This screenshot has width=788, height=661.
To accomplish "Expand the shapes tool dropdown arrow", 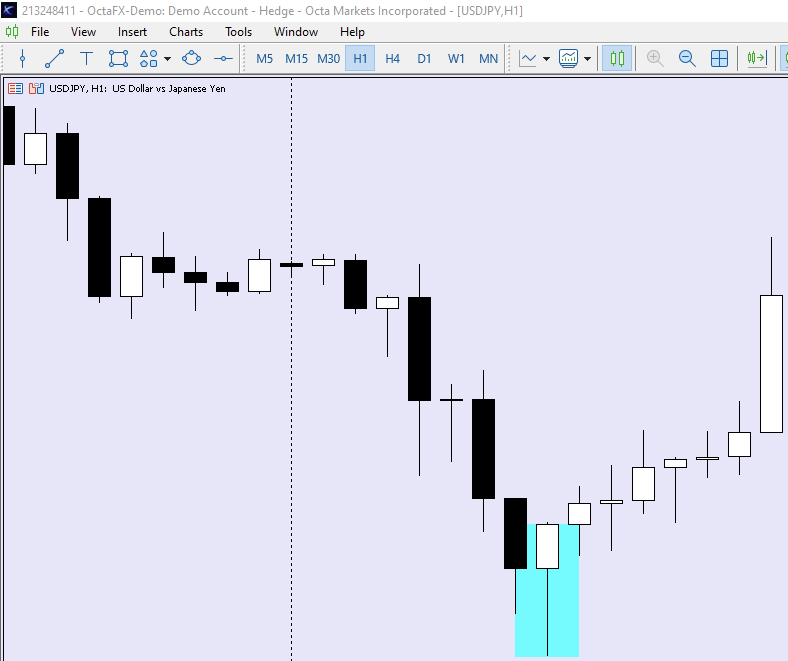I will (x=167, y=59).
